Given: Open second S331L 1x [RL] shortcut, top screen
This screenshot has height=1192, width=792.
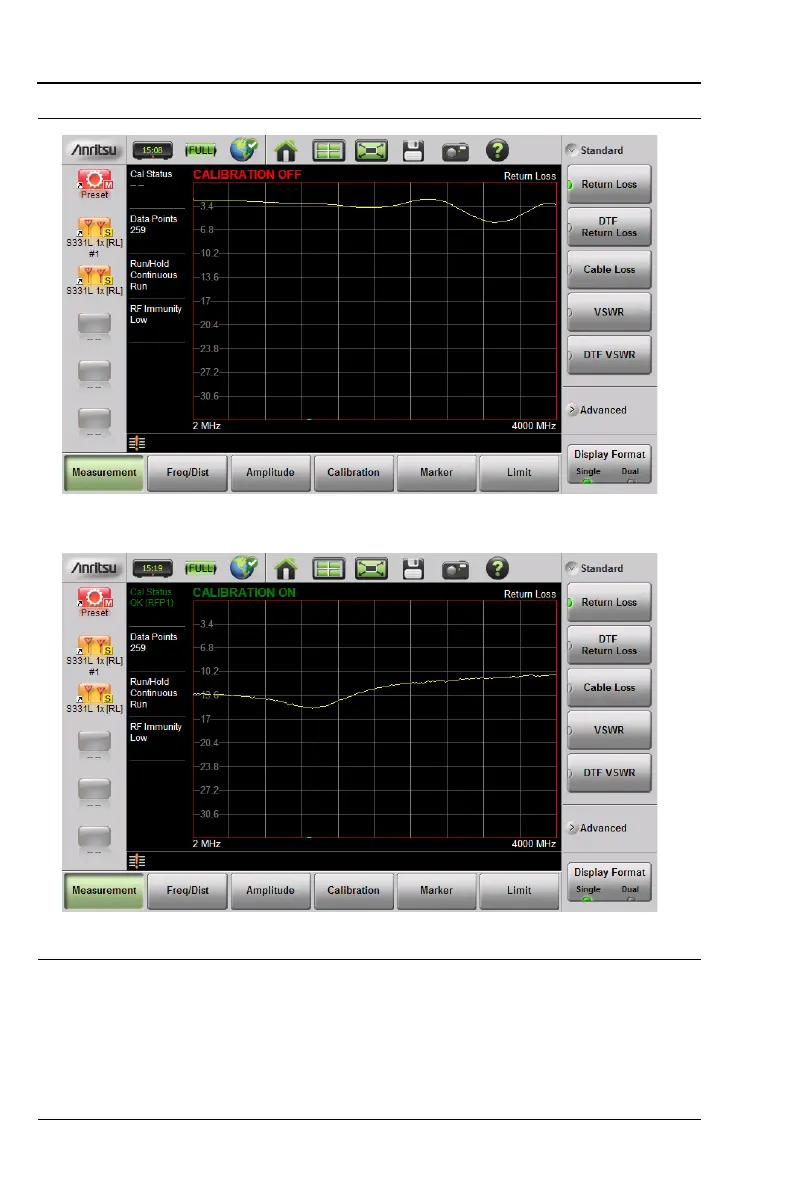Looking at the screenshot, I should [94, 280].
